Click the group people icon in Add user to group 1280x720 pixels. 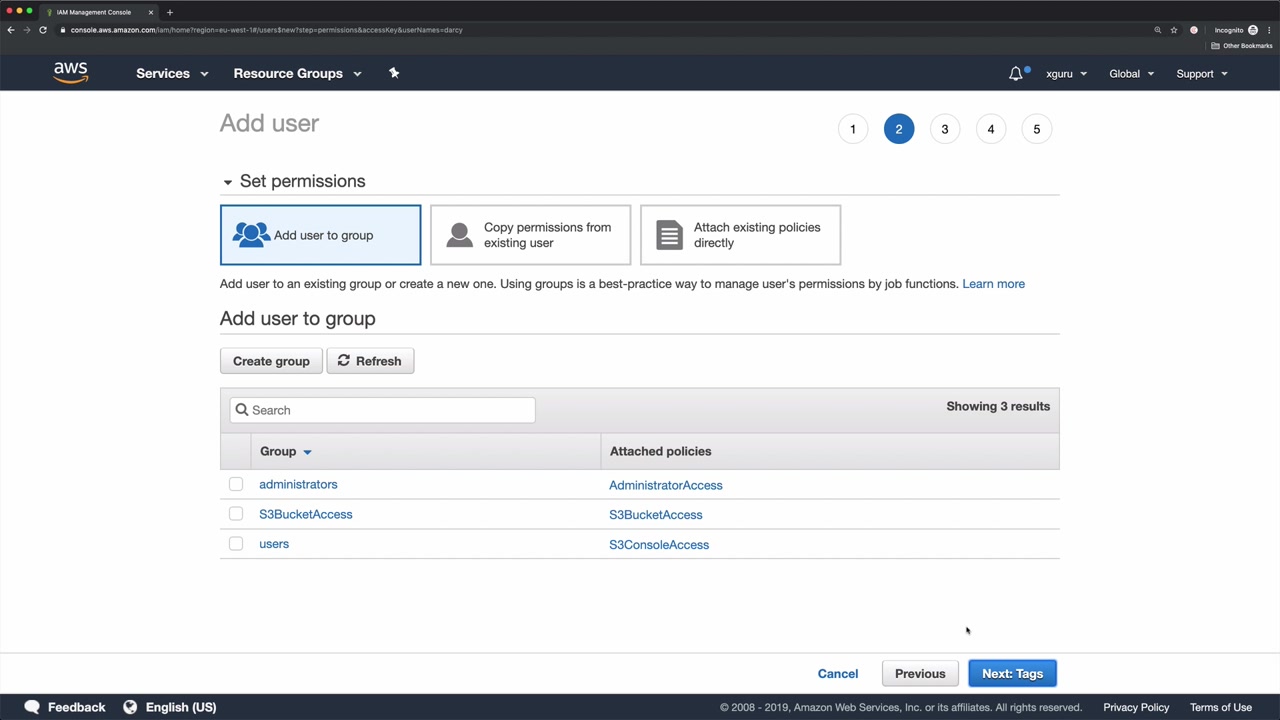click(x=251, y=235)
